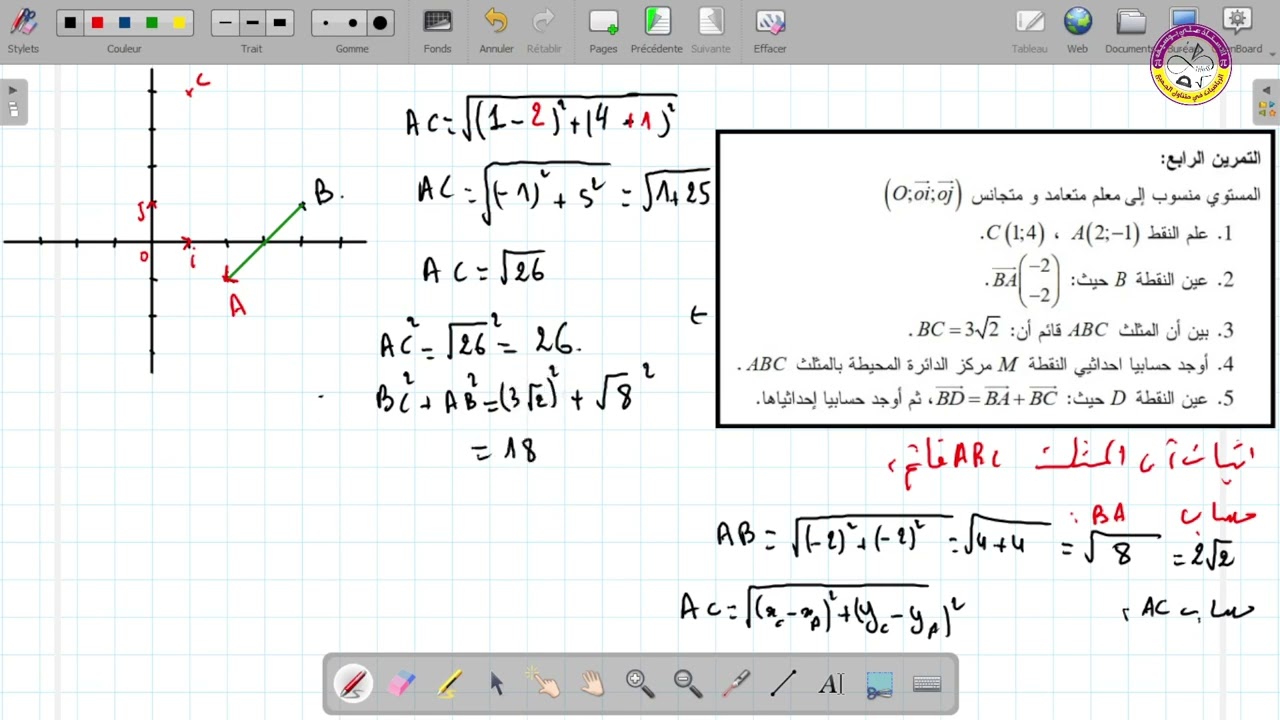Click Effacer to clear the page

tap(770, 31)
